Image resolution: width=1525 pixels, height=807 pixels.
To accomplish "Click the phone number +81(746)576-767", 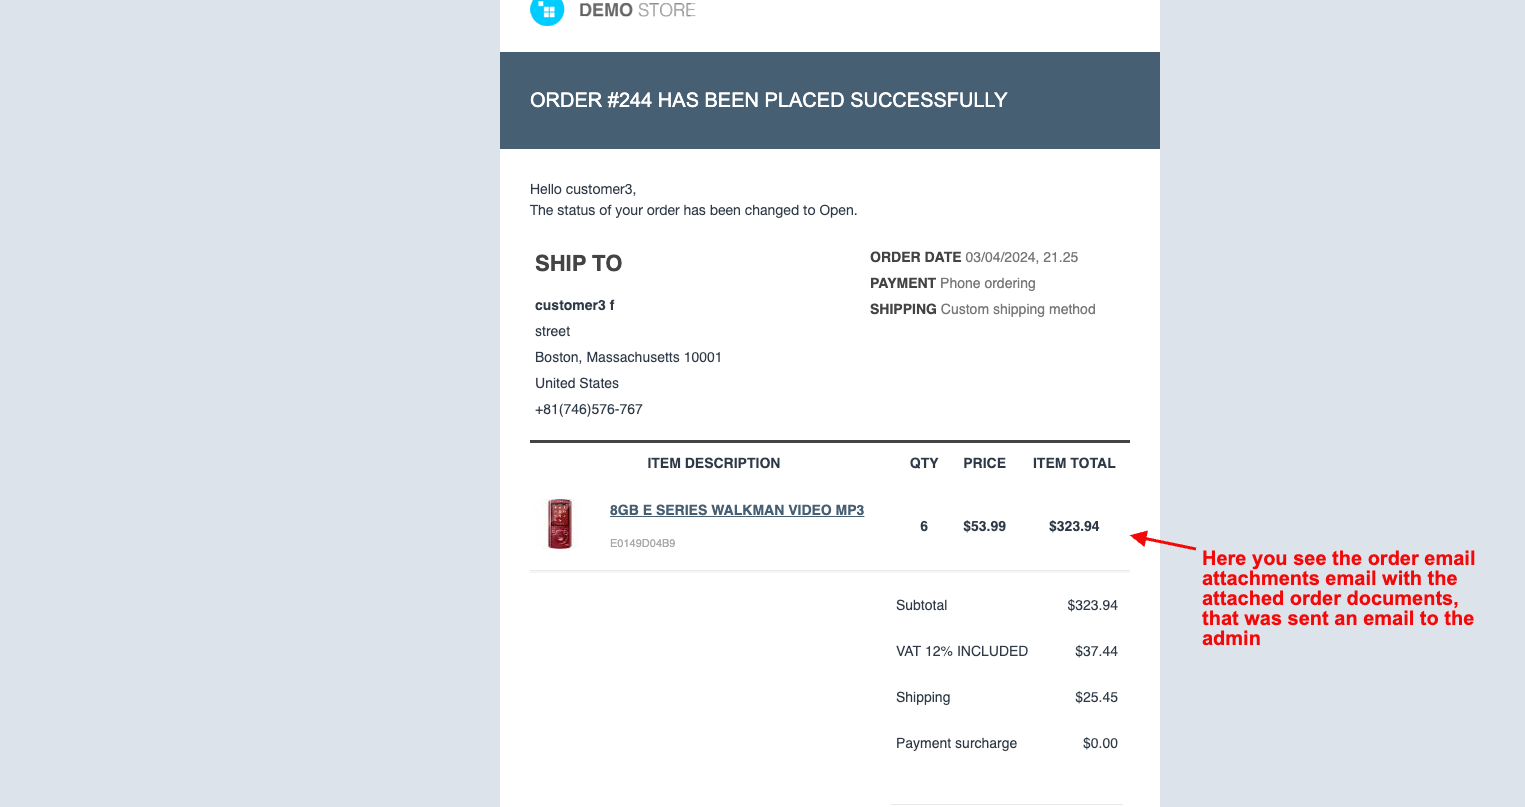I will pos(588,409).
